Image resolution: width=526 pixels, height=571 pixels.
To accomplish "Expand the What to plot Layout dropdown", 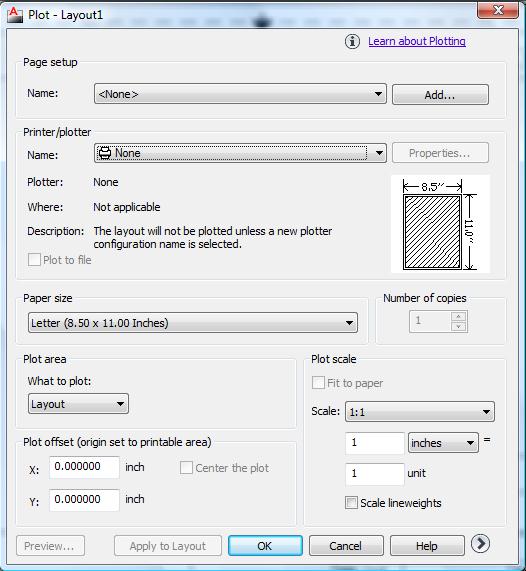I will coord(78,403).
